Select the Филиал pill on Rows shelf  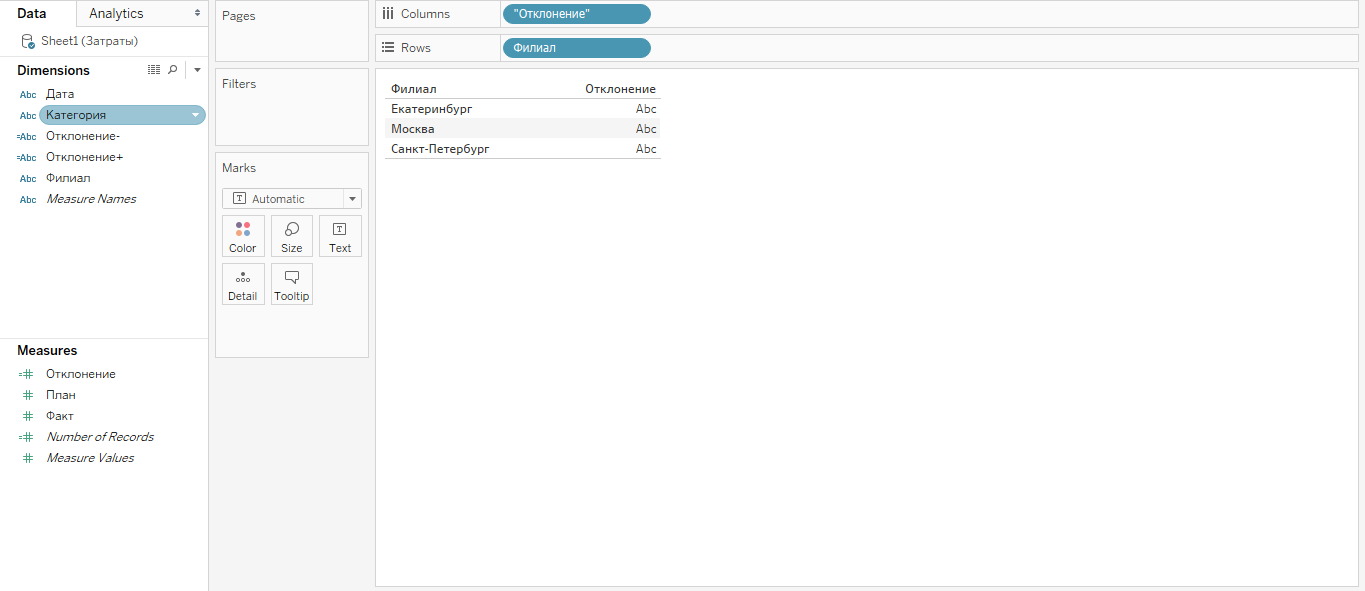[576, 48]
